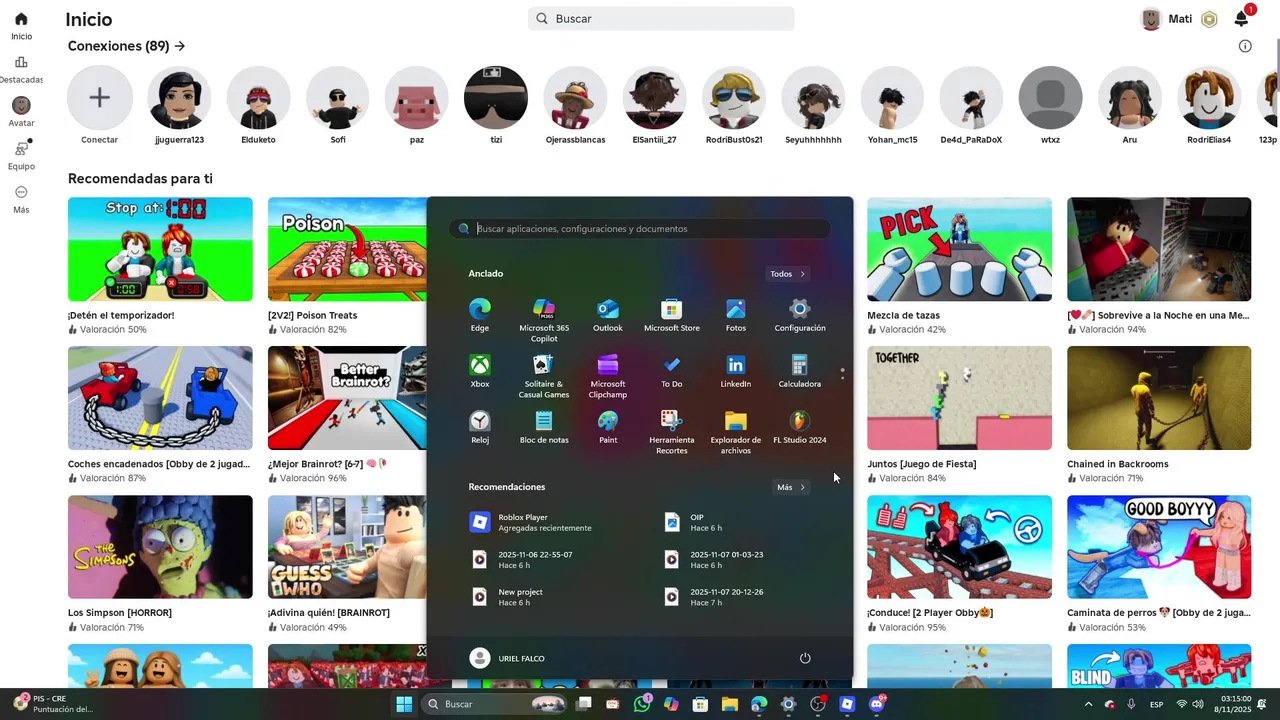Image resolution: width=1280 pixels, height=720 pixels.
Task: Launch Paint from pinned apps
Action: (x=608, y=426)
